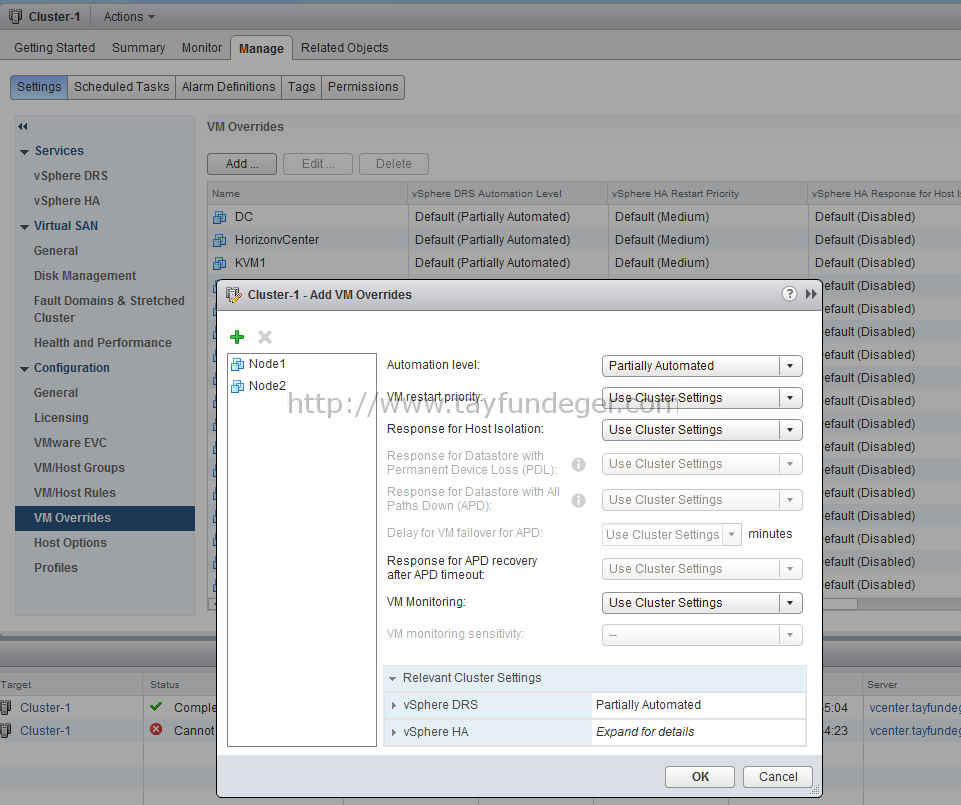Click the Node2 VM icon in dialog
The width and height of the screenshot is (961, 805).
[237, 386]
